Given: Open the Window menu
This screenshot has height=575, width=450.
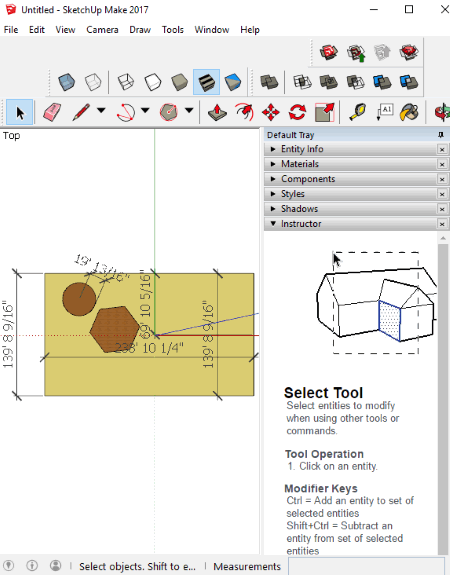Looking at the screenshot, I should (212, 30).
